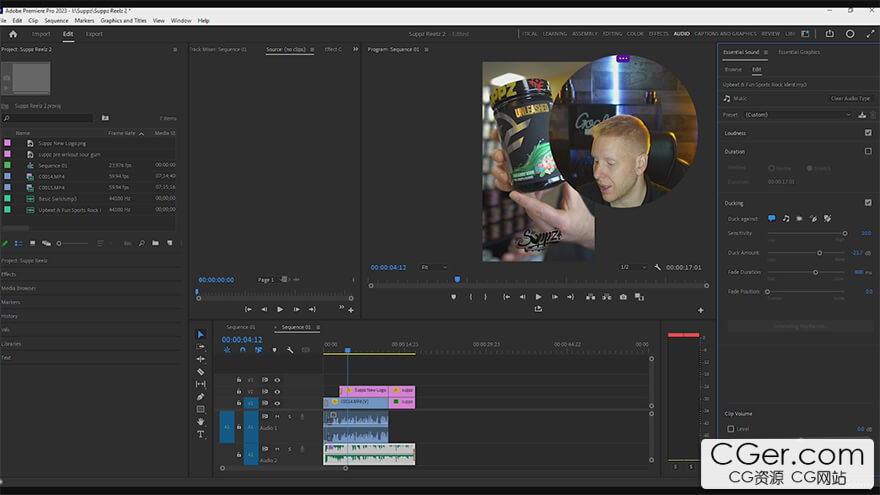Click the Home icon
Screen dimensions: 880x495
click(13, 34)
